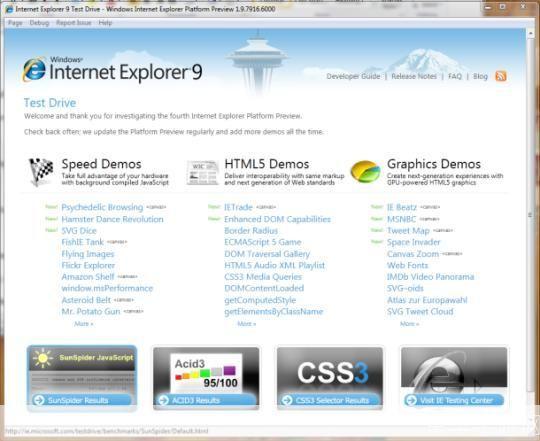
Task: Click the orange RSS feed icon
Action: (x=501, y=76)
